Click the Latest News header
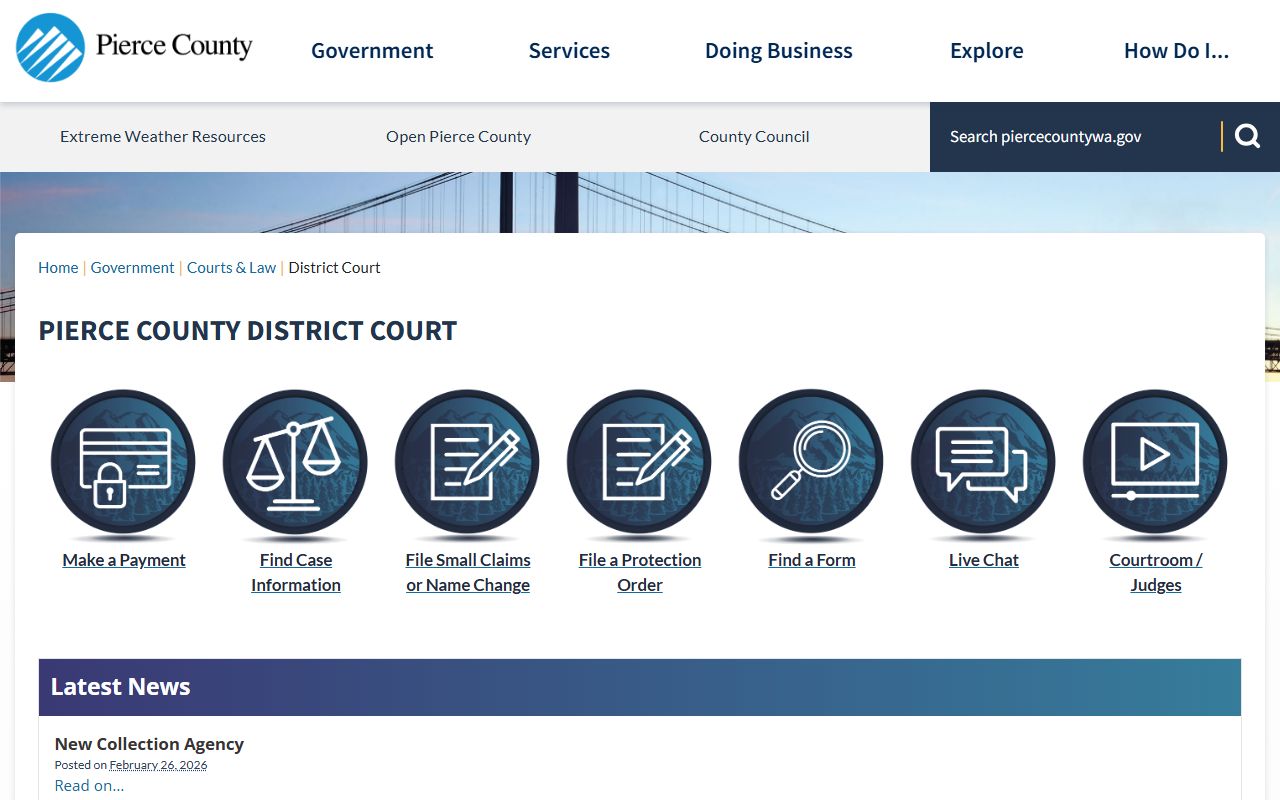This screenshot has width=1280, height=800. [x=640, y=687]
